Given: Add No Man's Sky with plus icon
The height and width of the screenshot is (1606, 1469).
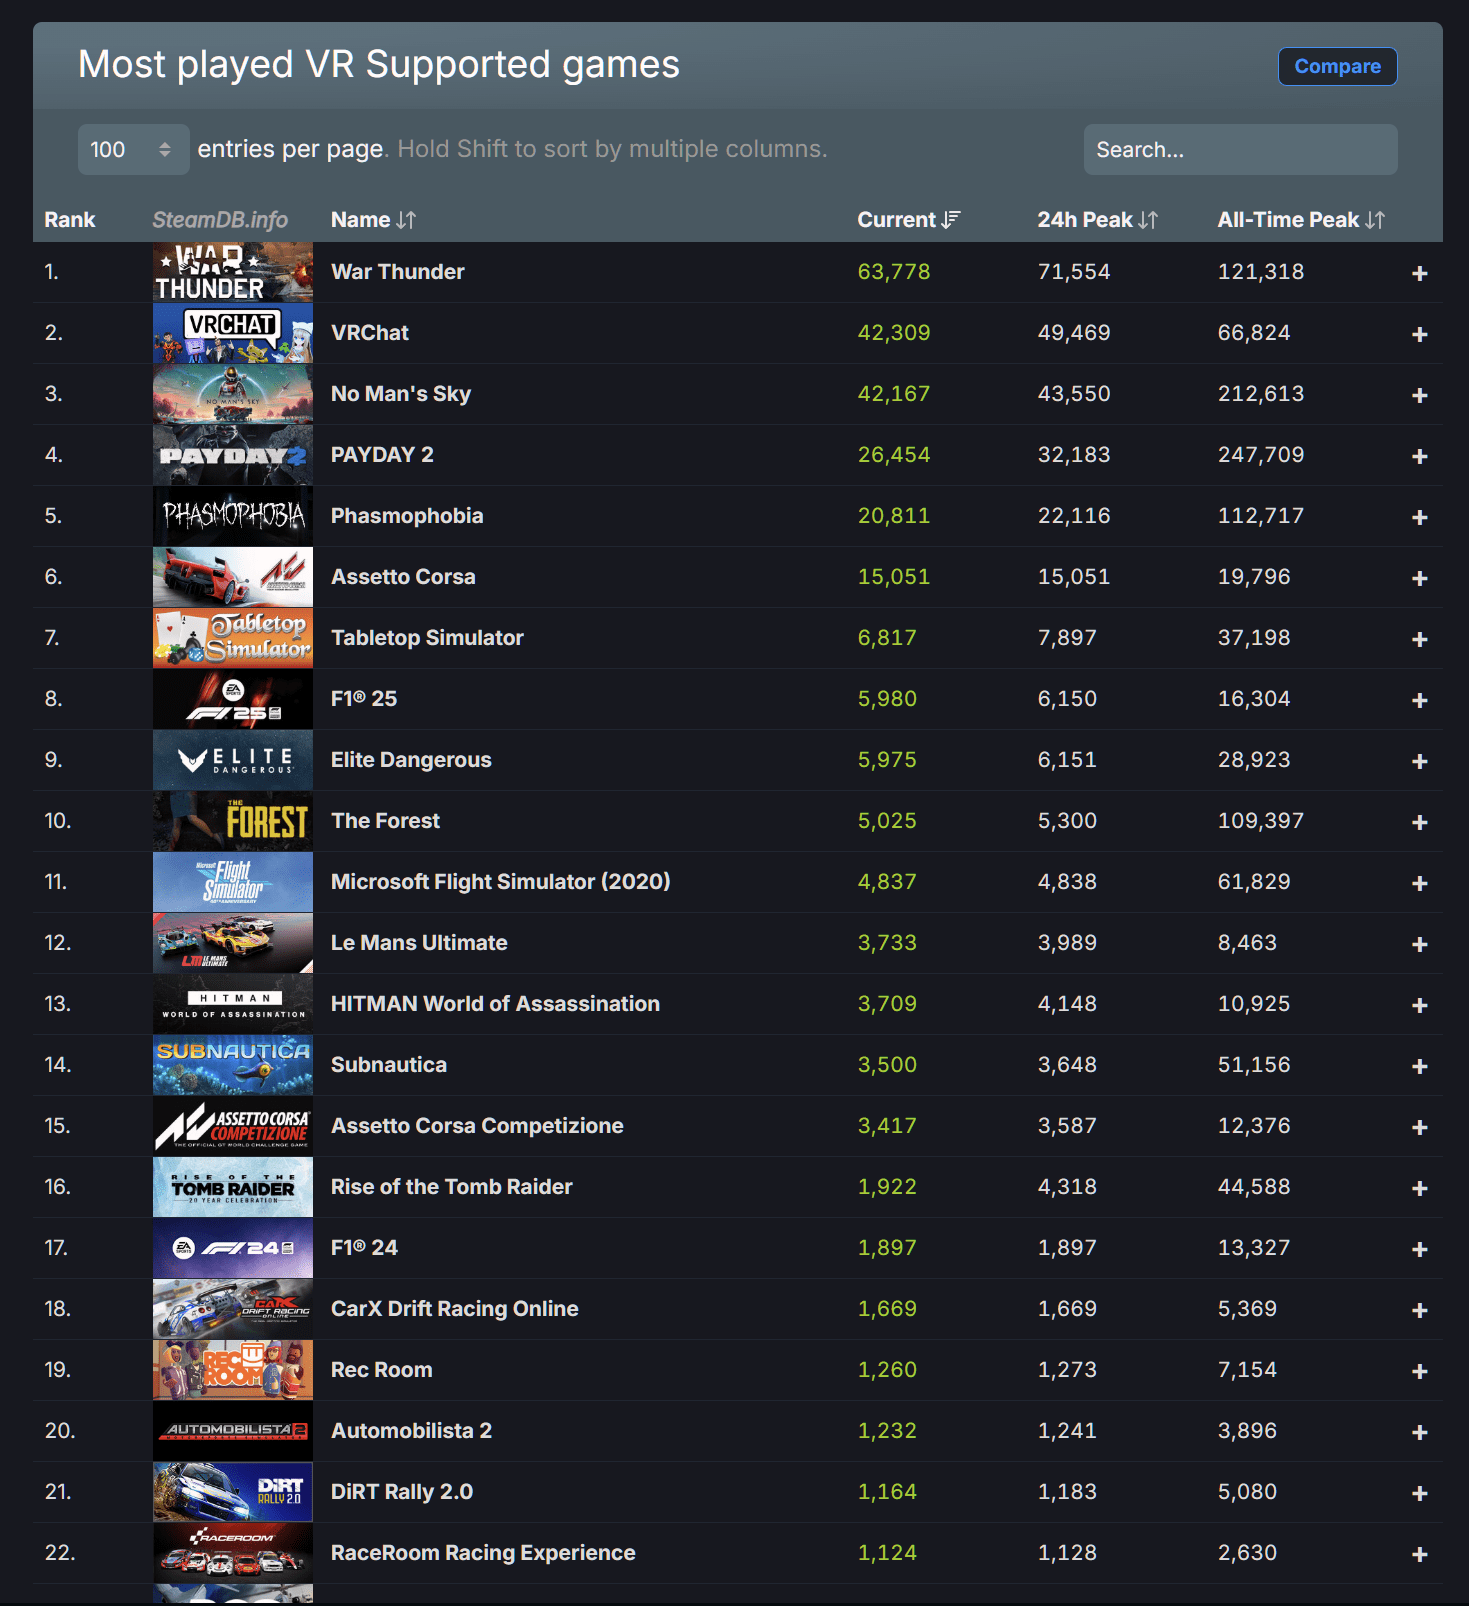Looking at the screenshot, I should tap(1419, 395).
